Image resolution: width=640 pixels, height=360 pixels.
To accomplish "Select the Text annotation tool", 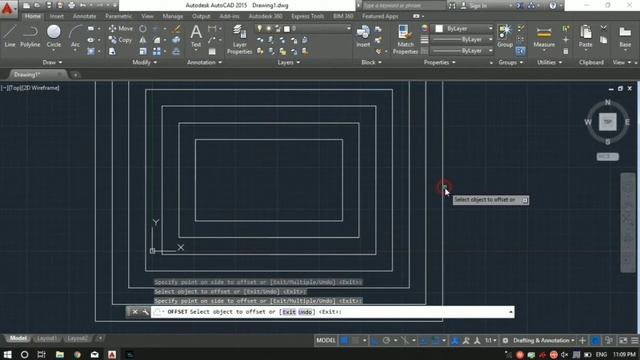I will click(196, 36).
